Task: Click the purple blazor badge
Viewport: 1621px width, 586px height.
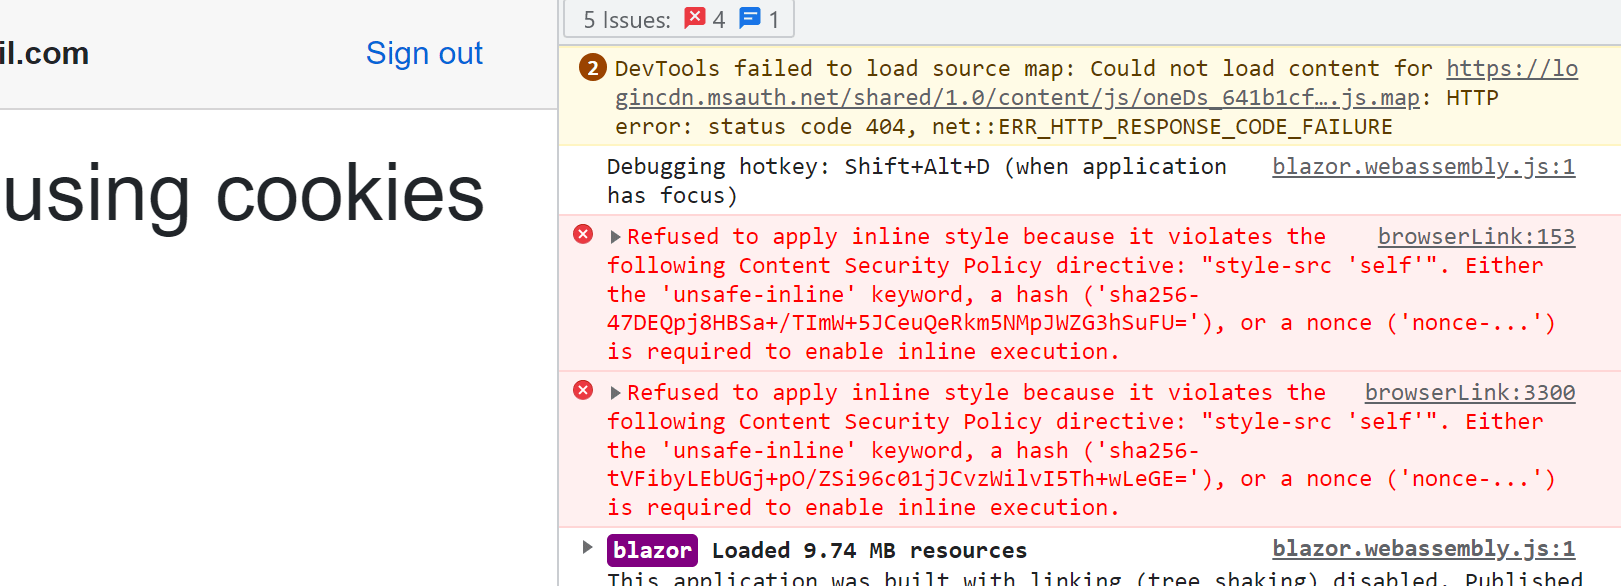Action: (x=652, y=550)
